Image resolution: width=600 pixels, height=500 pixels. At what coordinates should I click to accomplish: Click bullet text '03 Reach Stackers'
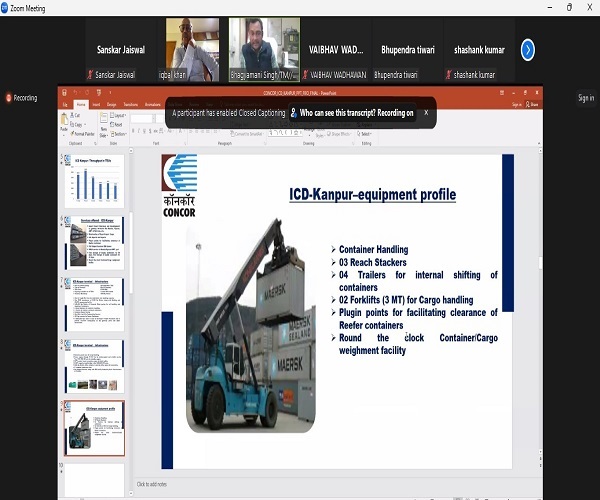(373, 262)
